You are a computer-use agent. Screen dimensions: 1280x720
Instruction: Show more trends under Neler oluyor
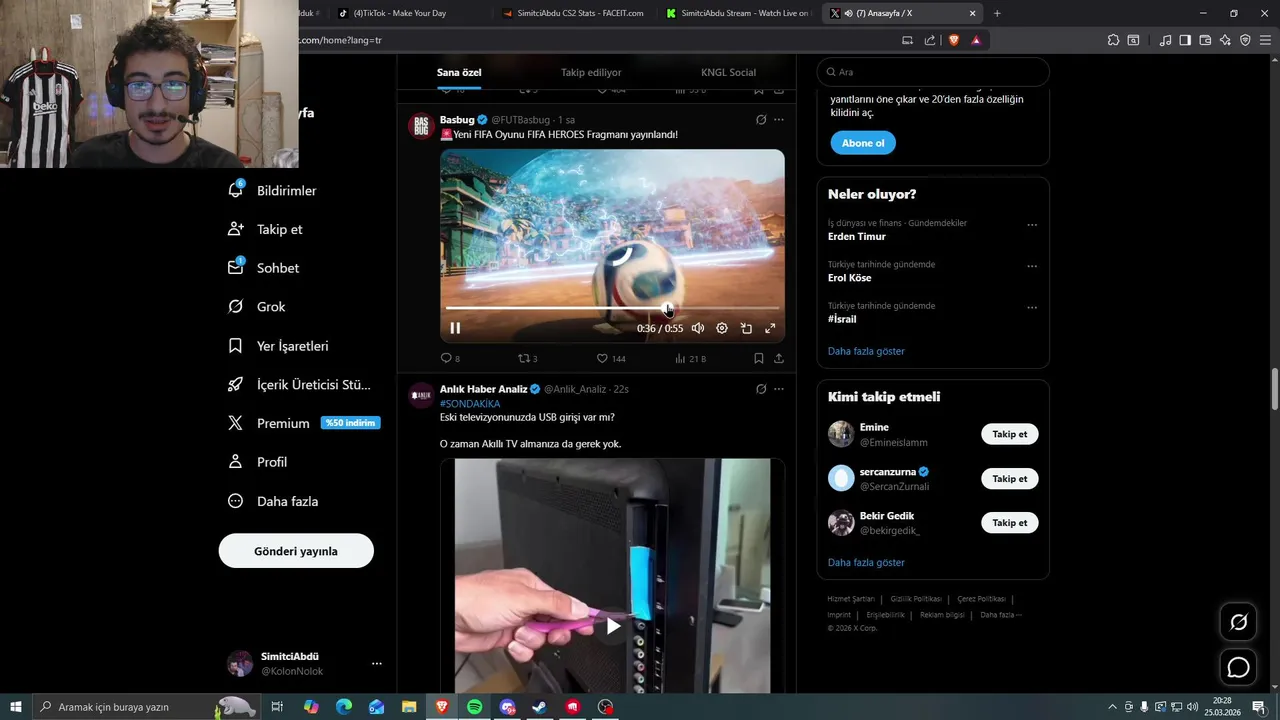866,351
